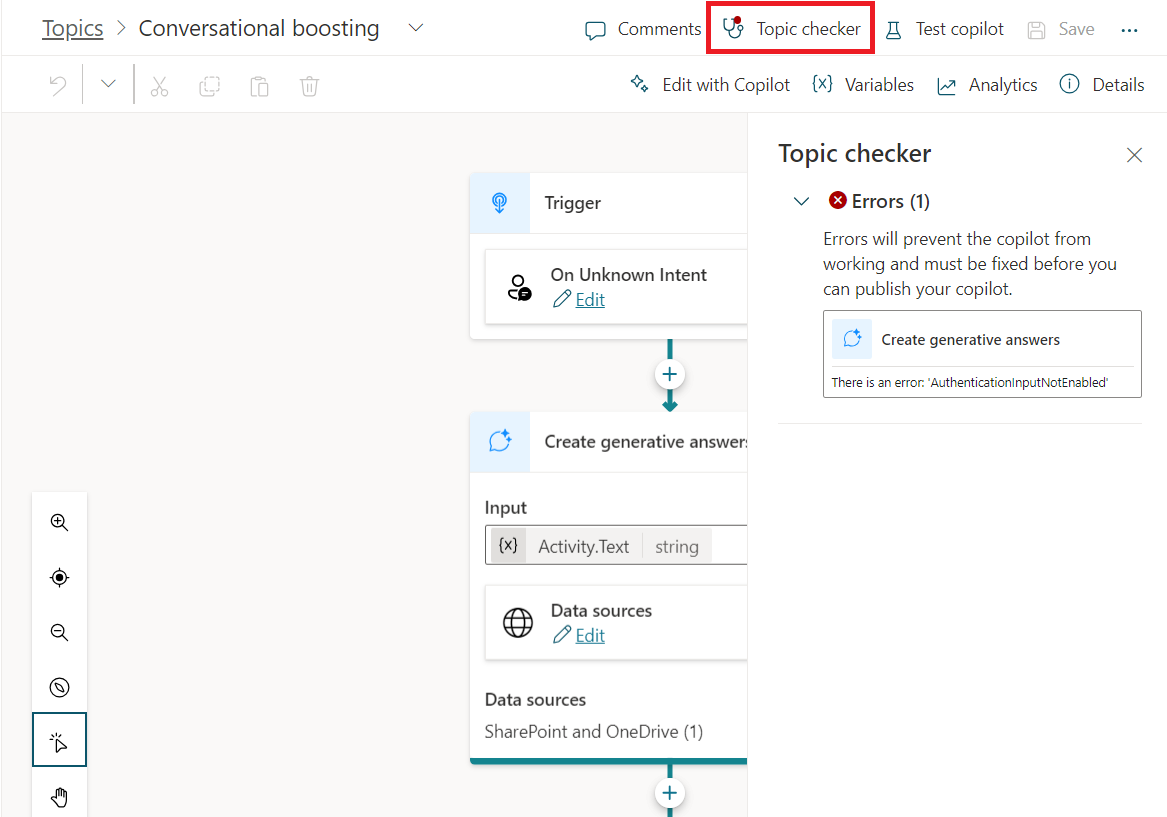Click the recenter canvas target icon
This screenshot has width=1167, height=817.
point(59,577)
